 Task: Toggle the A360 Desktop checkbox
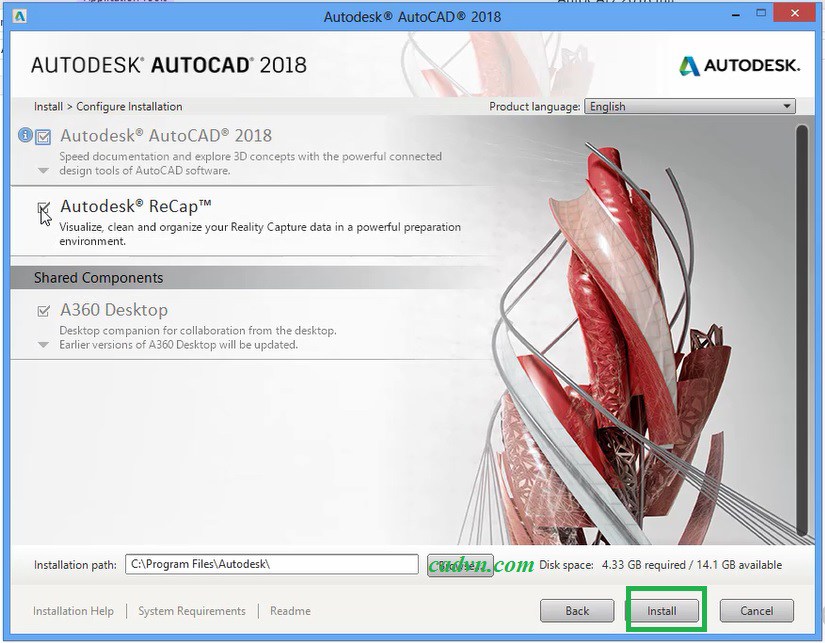coord(44,311)
